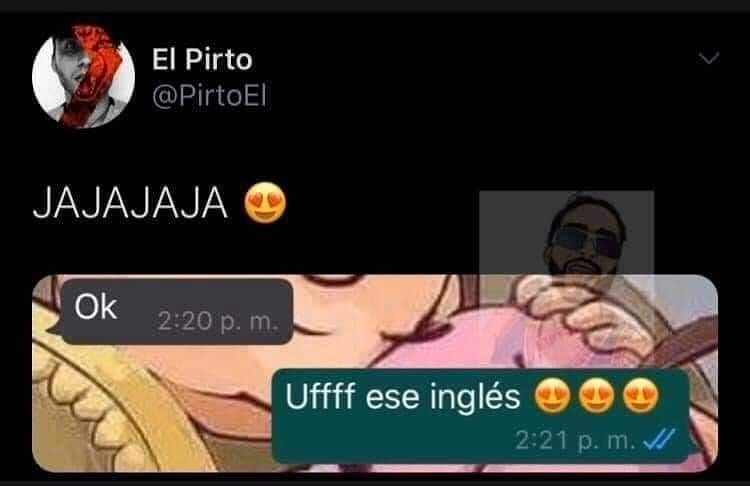
Task: Click the heart-eyes emoji beside JAJAJAJA
Action: (265, 203)
